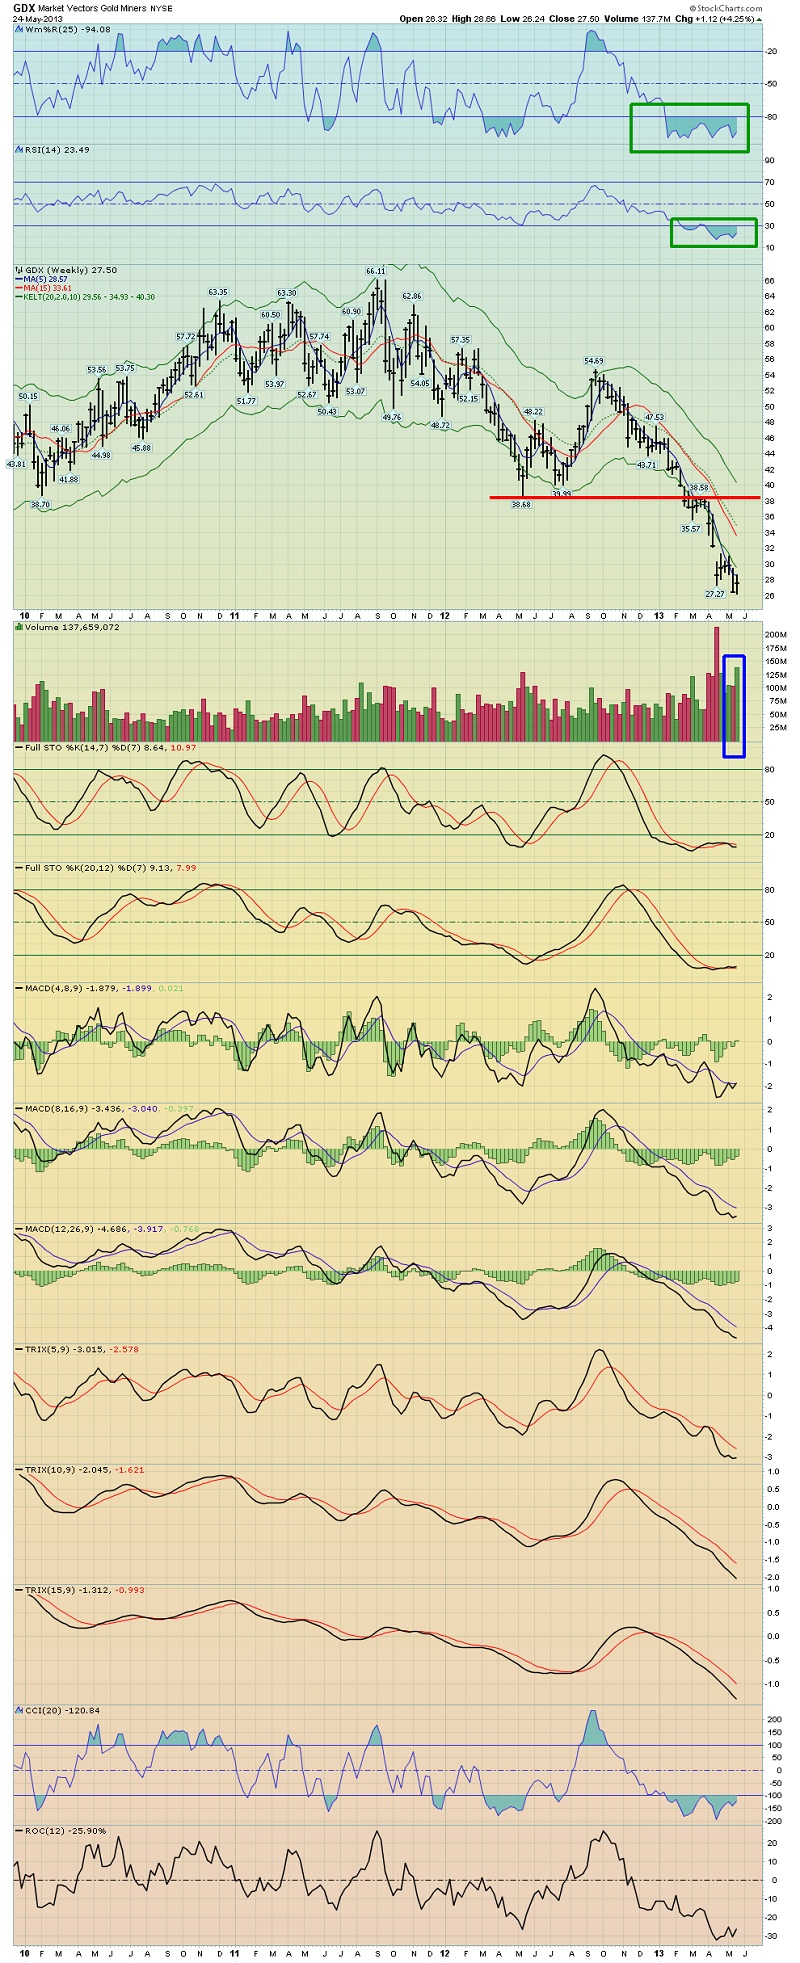800x1963 pixels.
Task: Click the '47.53' price label
Action: [654, 417]
